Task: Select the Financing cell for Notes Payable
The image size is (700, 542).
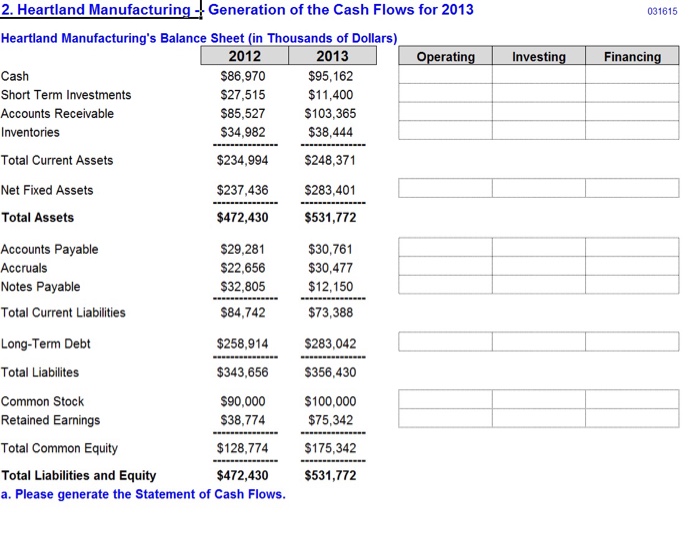Action: click(x=632, y=285)
